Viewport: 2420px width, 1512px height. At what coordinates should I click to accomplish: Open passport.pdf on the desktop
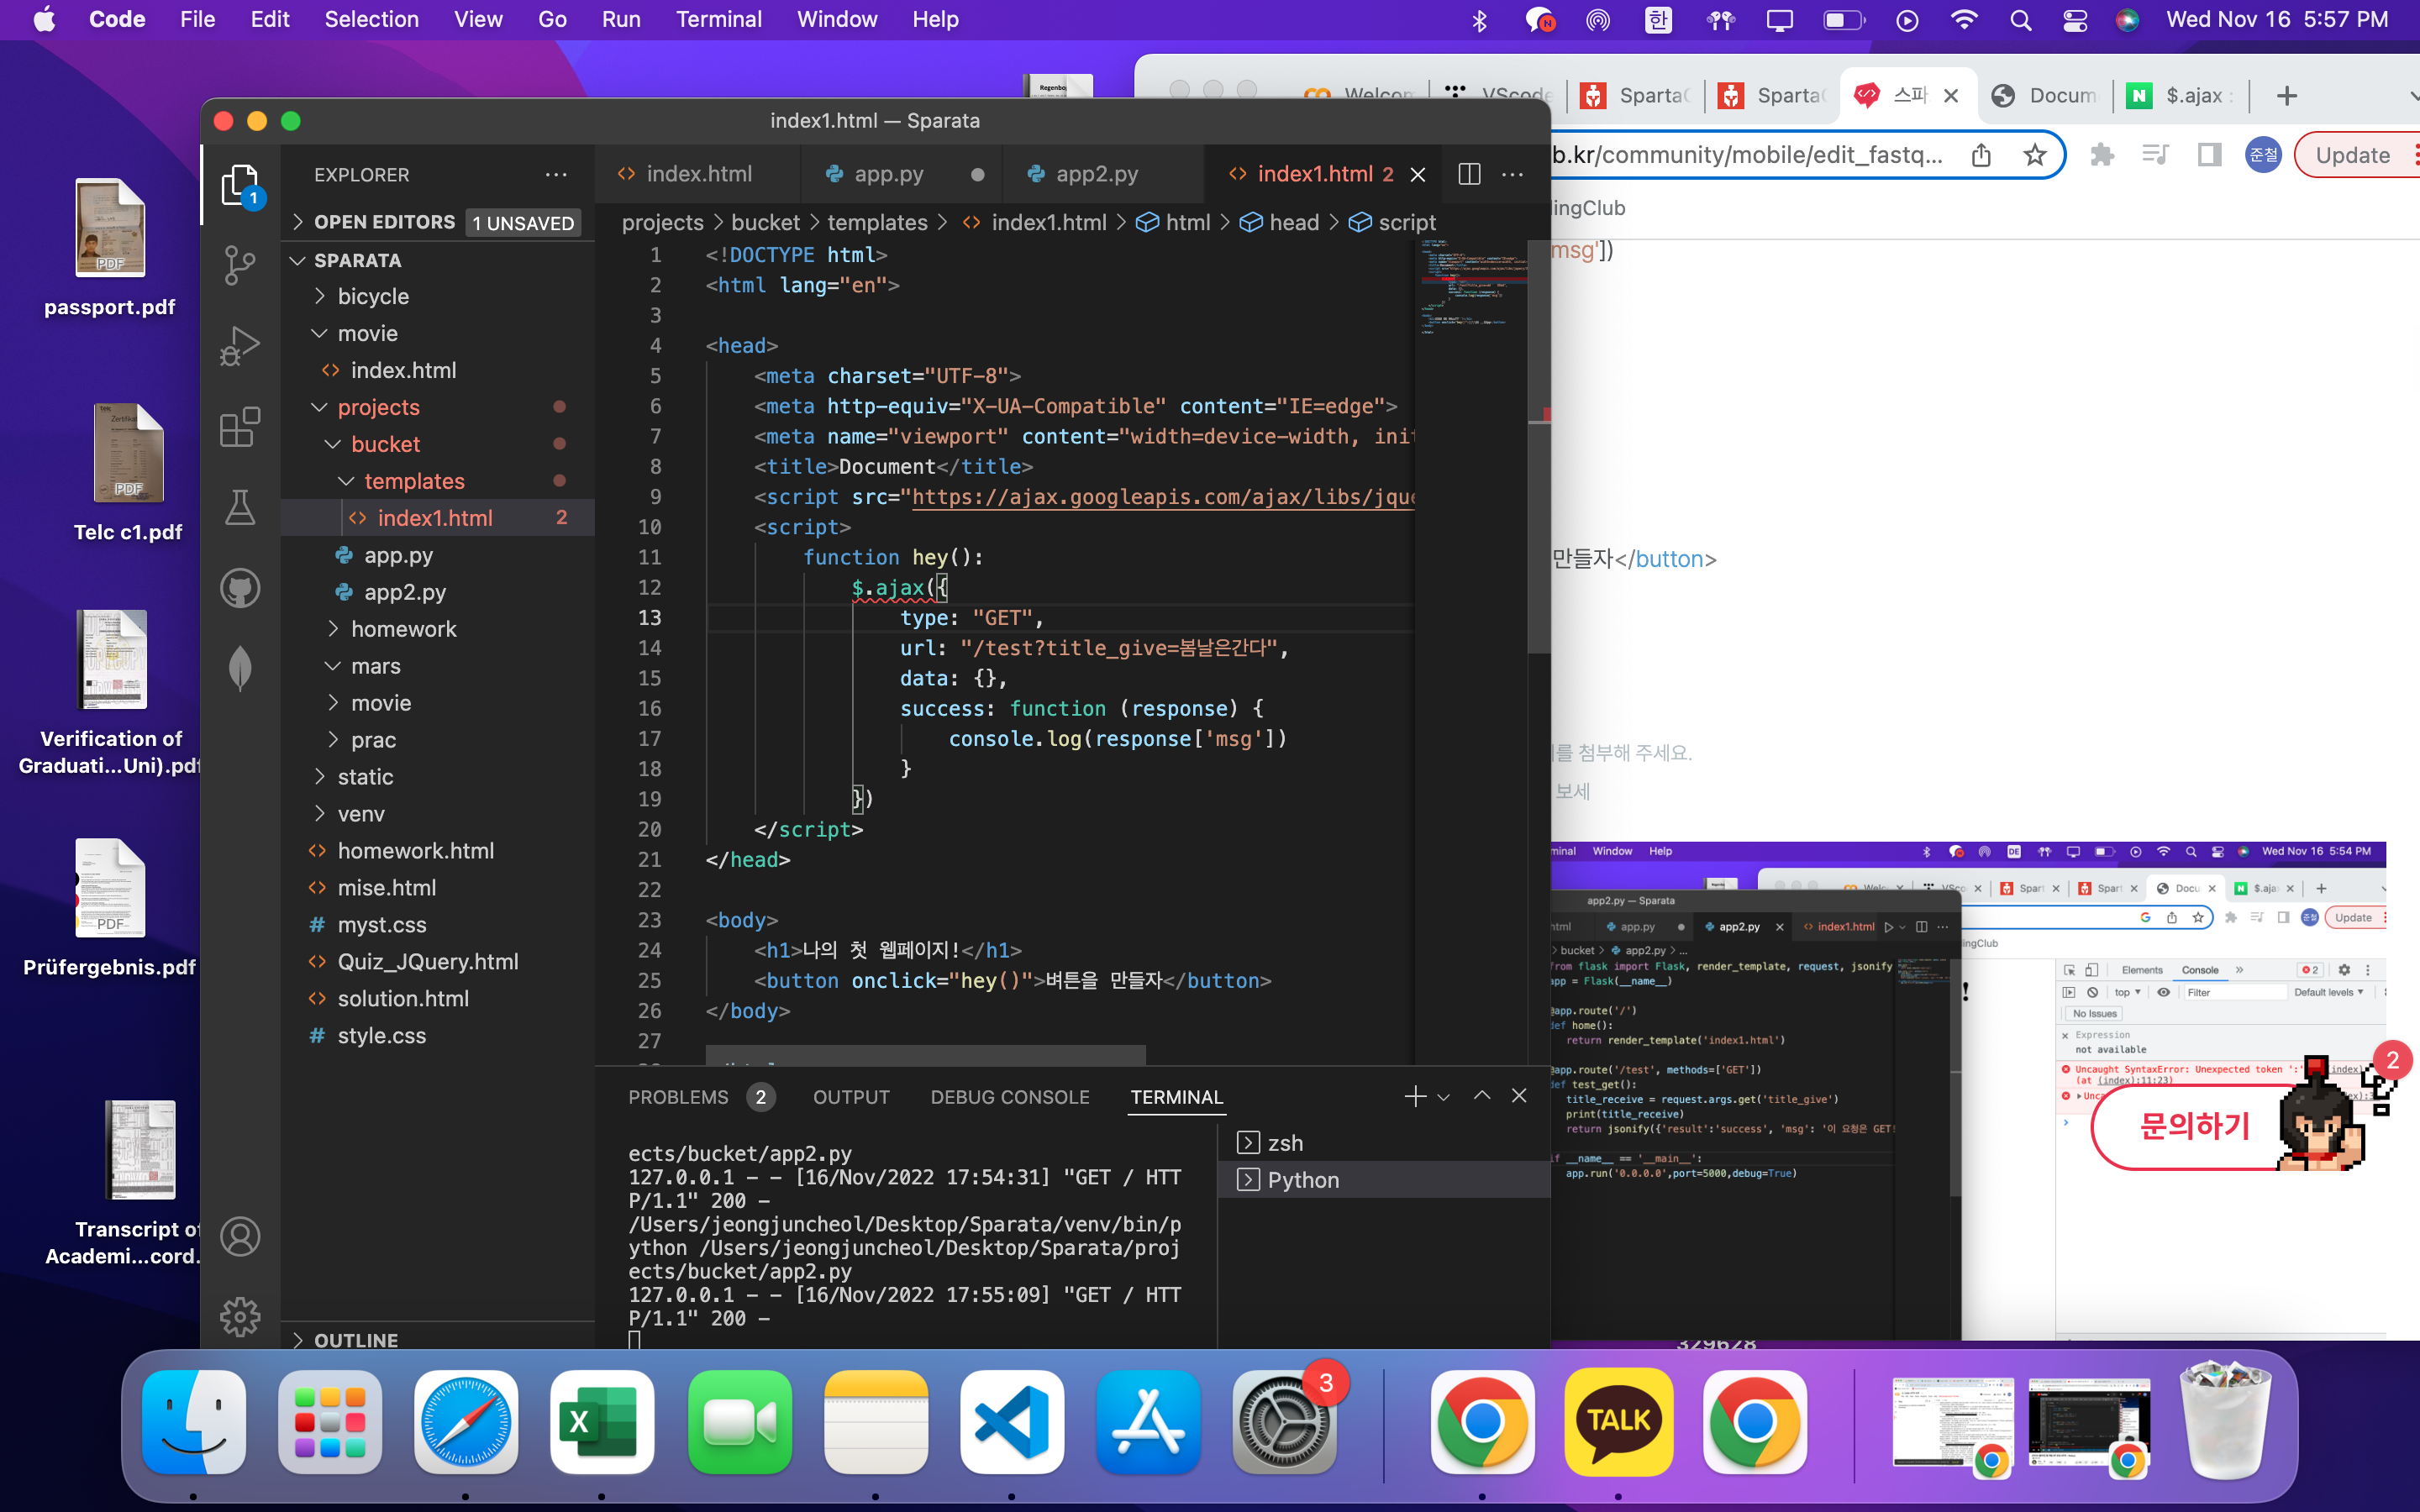[110, 249]
